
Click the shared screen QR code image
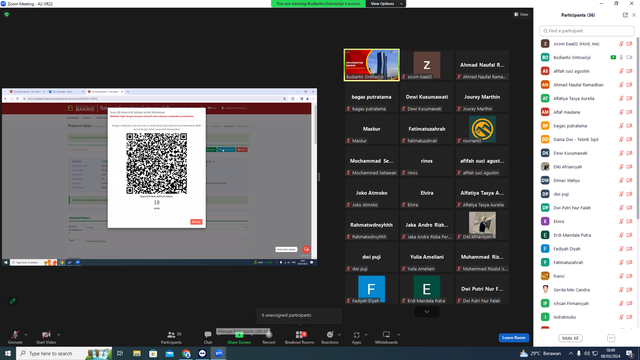coord(156,163)
